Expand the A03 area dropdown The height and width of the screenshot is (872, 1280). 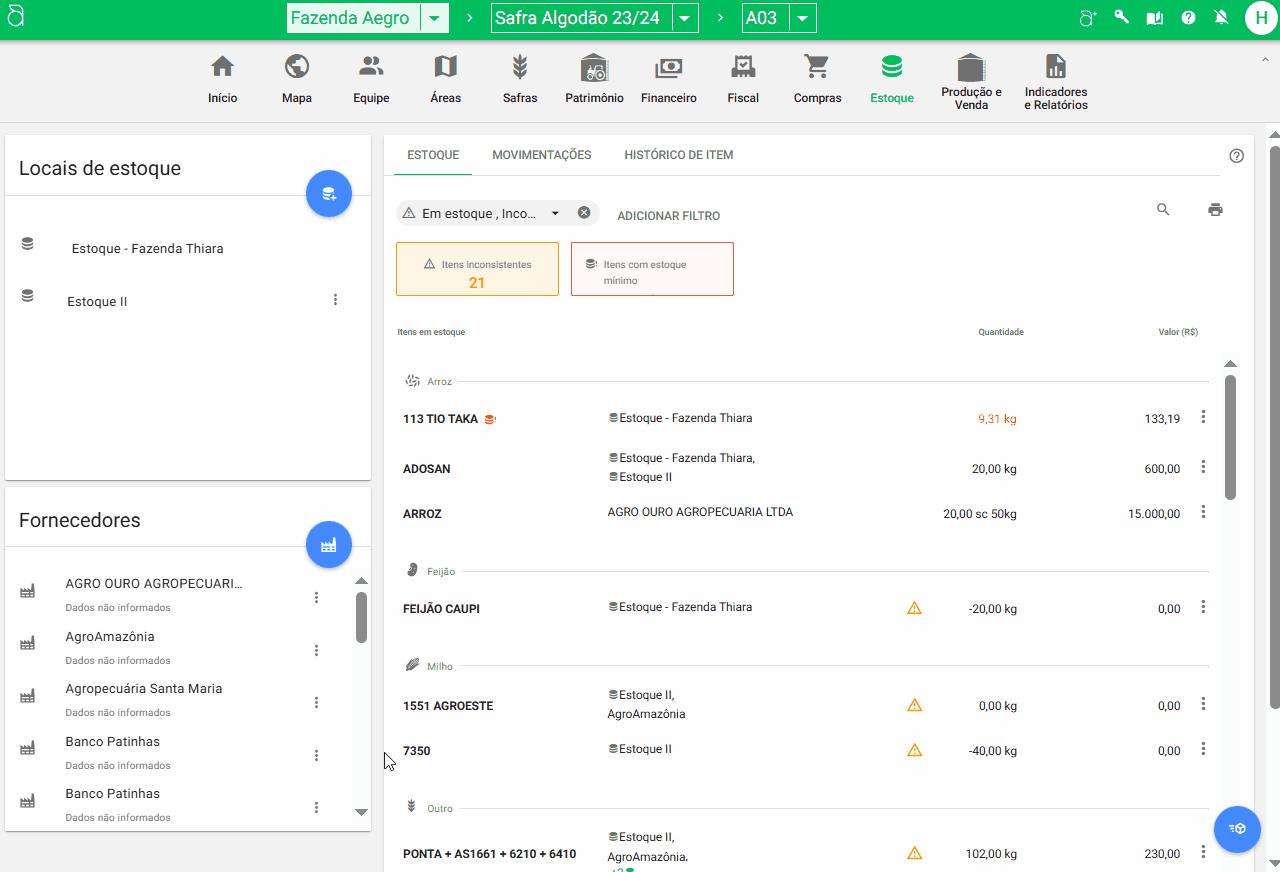click(x=803, y=19)
